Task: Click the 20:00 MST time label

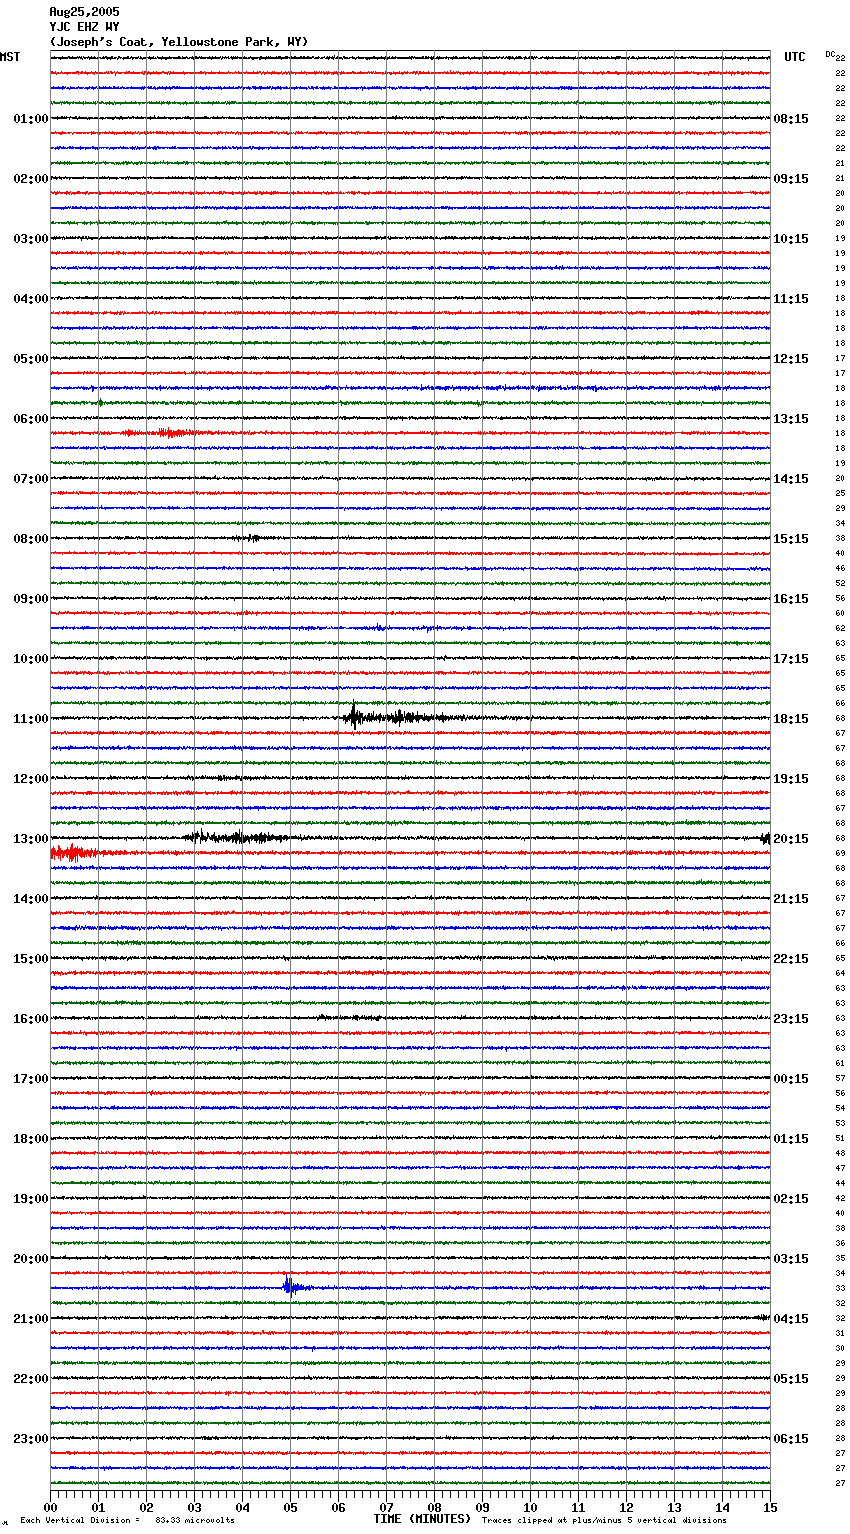Action: click(x=31, y=1259)
